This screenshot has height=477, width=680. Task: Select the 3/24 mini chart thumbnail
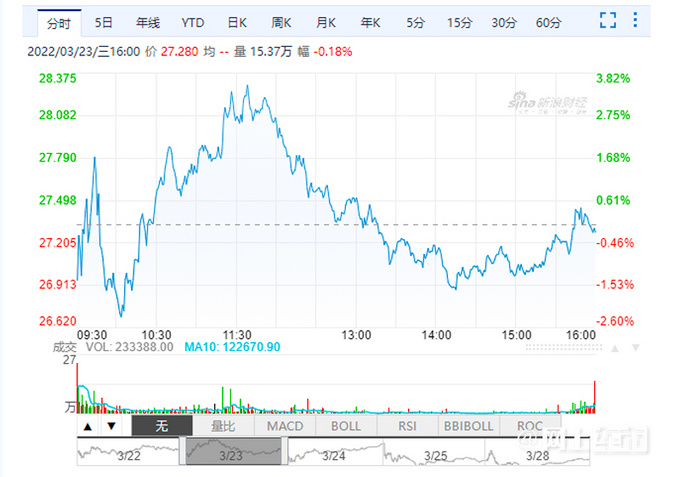point(335,453)
